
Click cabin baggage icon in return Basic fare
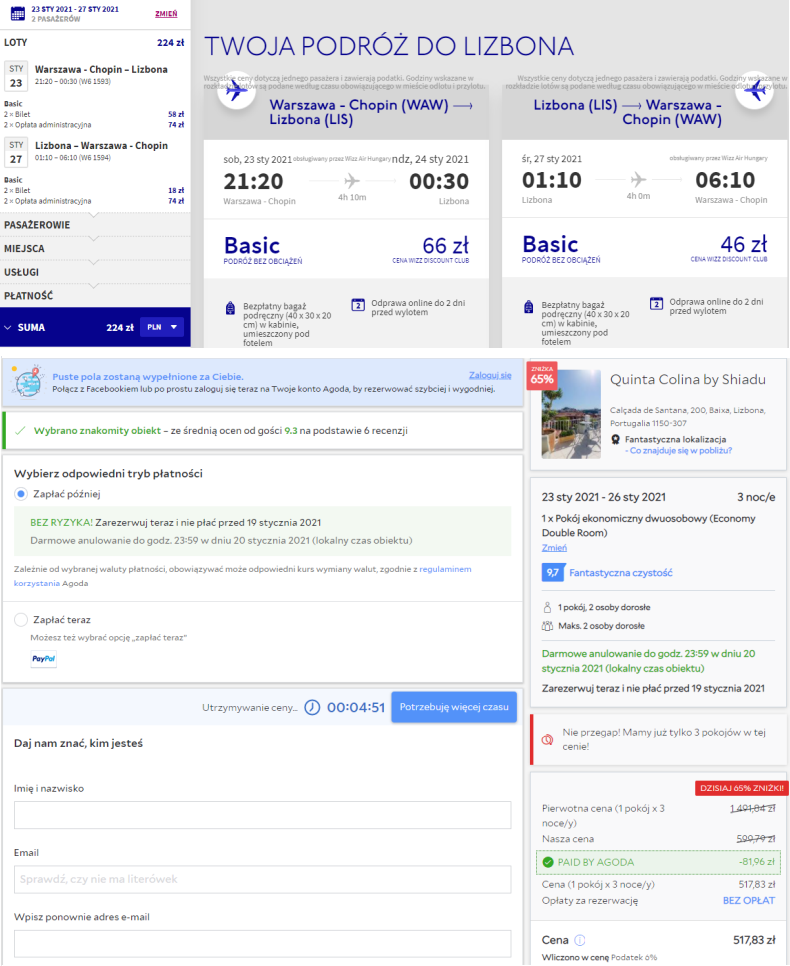click(529, 307)
